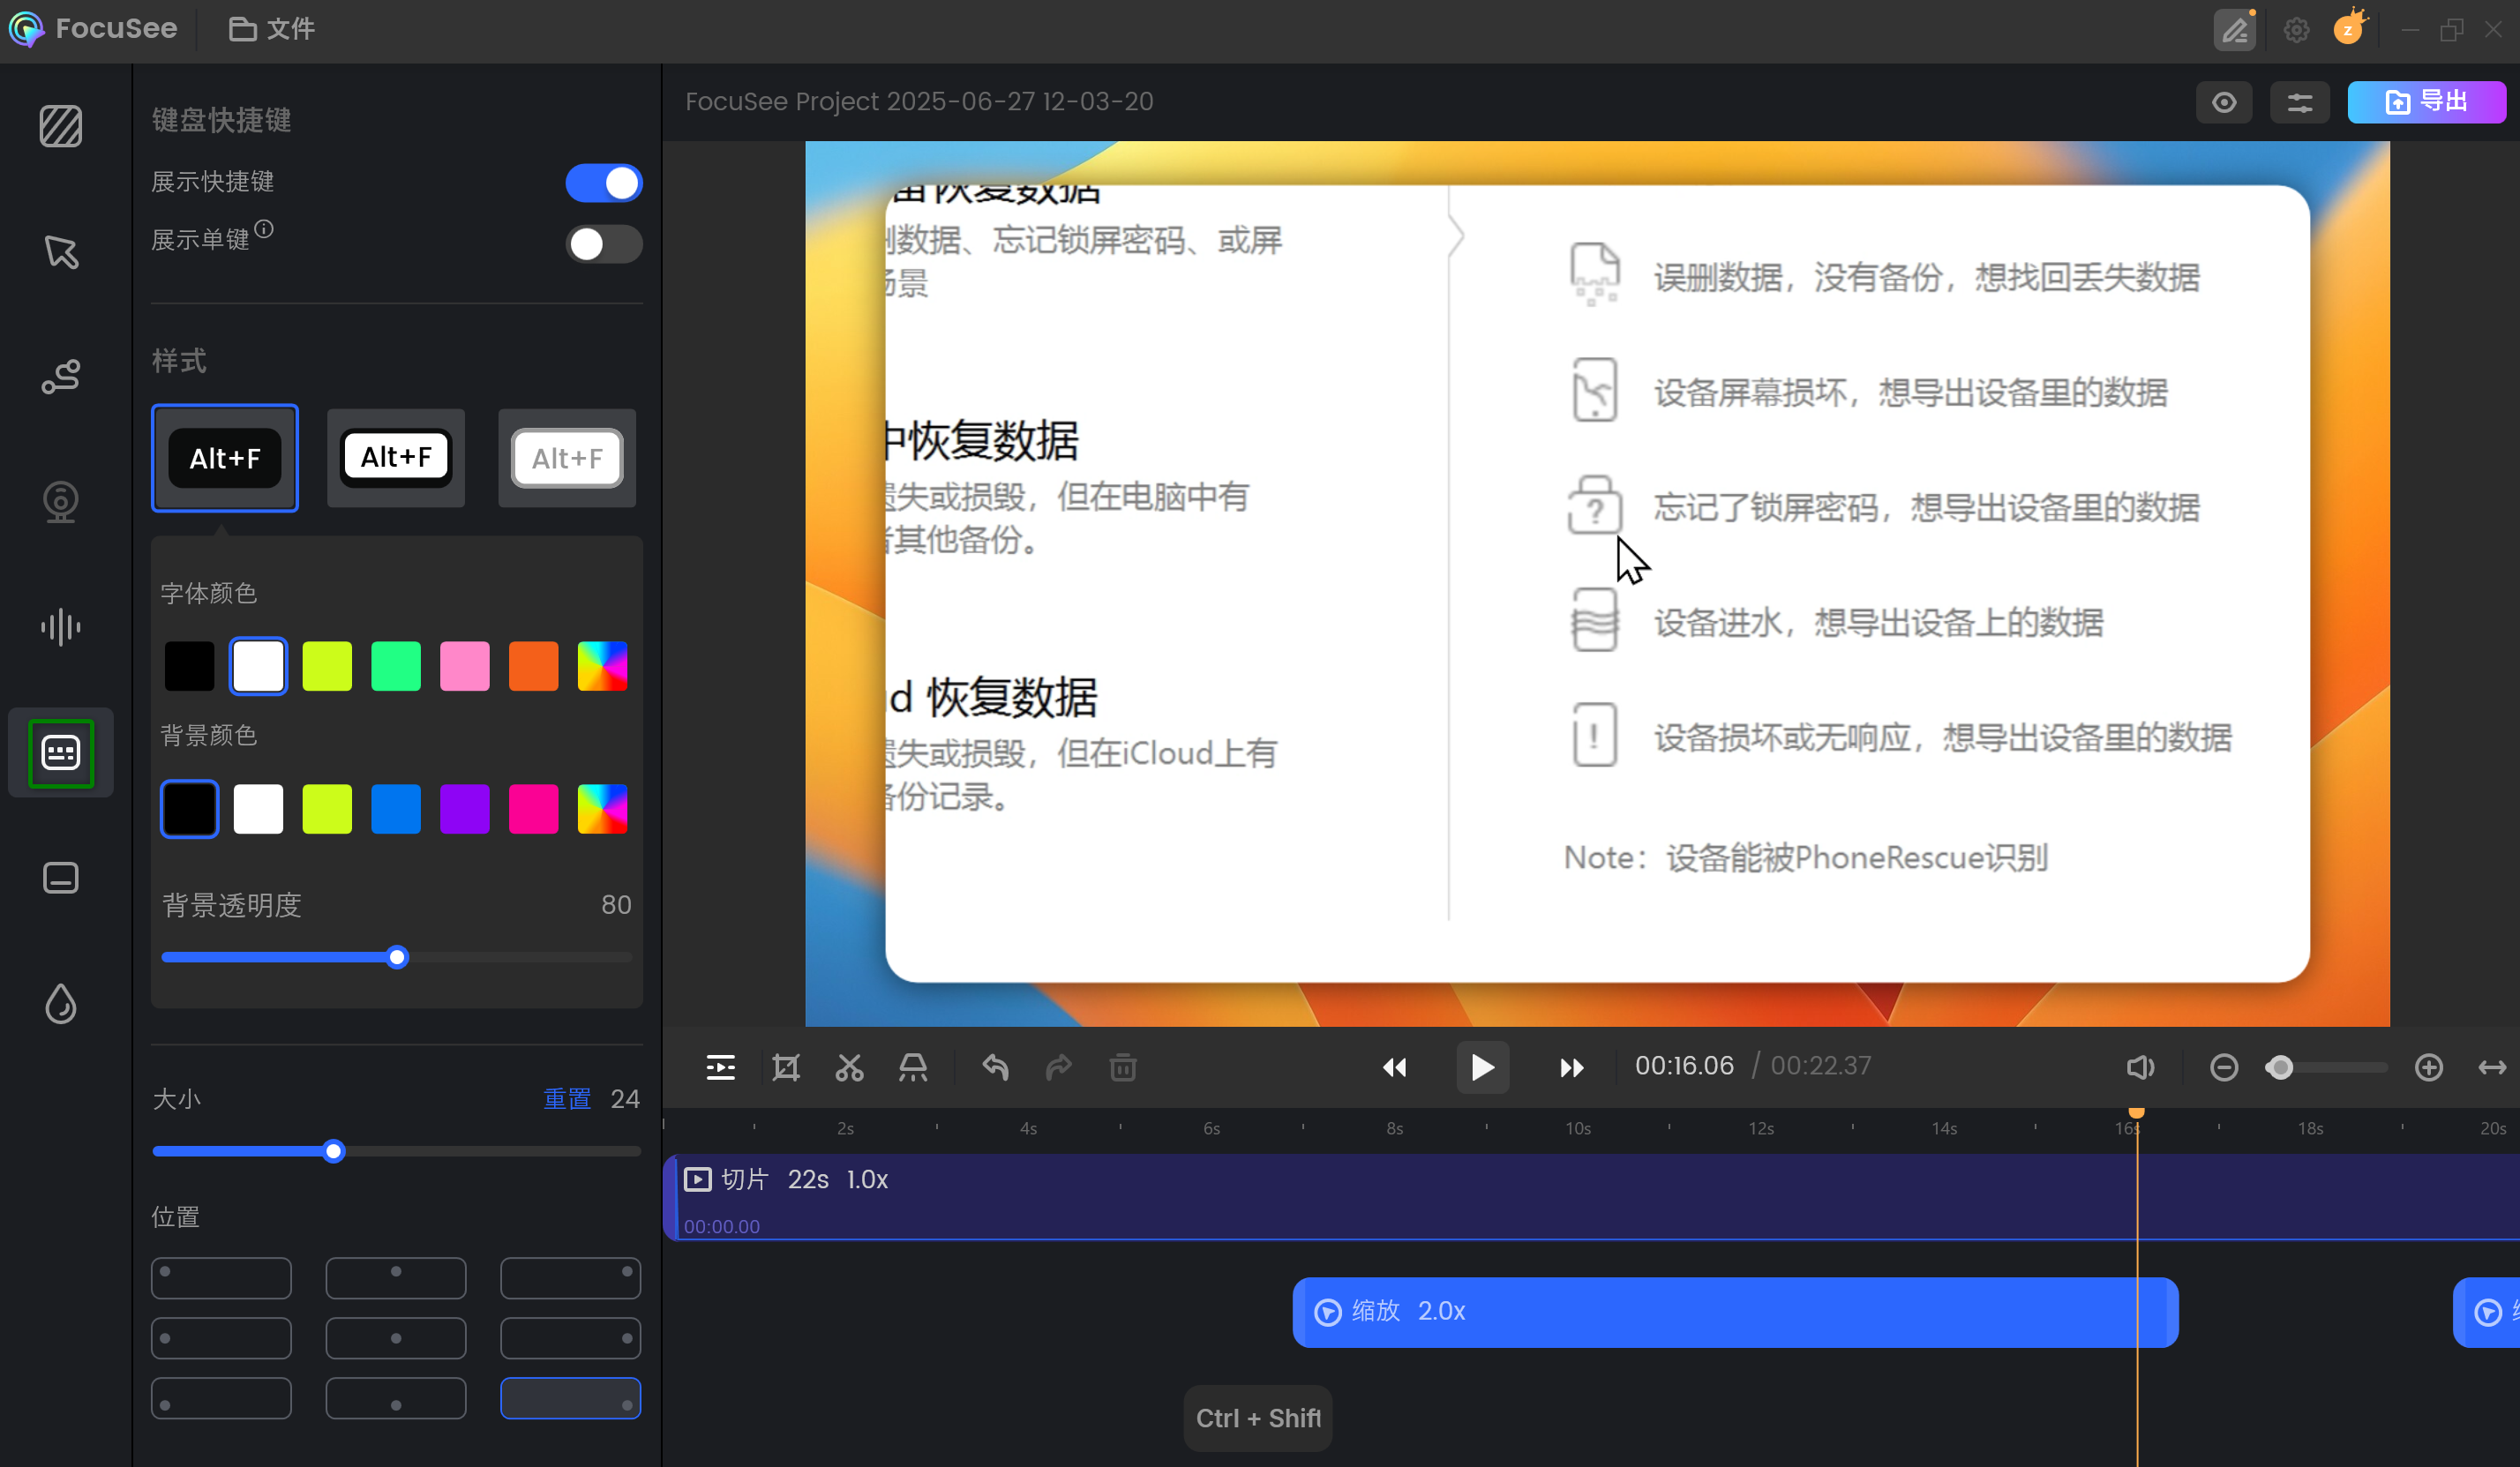
Task: Select bottom-left position option
Action: 221,1398
